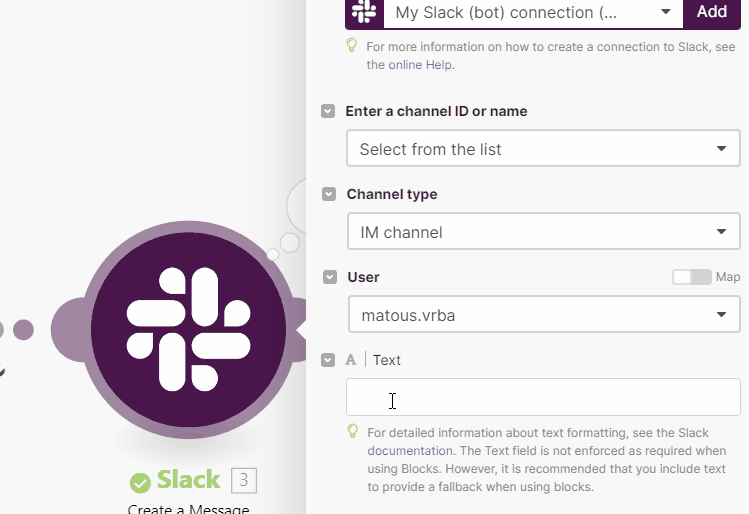749x514 pixels.
Task: Open My Slack (bot) connection dropdown
Action: coord(533,12)
